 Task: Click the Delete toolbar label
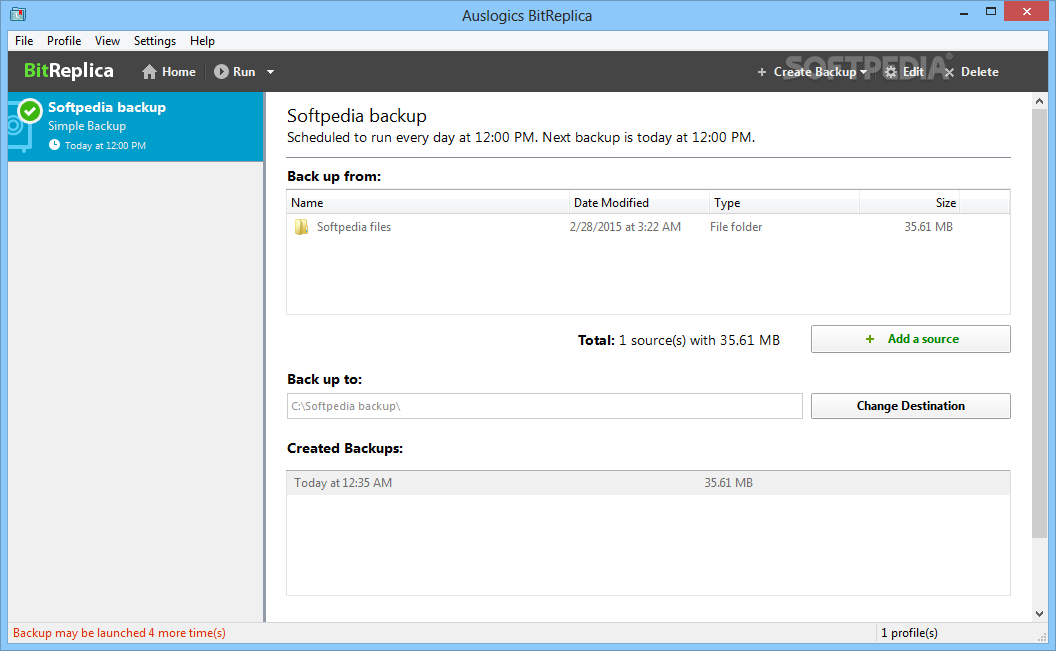click(979, 72)
